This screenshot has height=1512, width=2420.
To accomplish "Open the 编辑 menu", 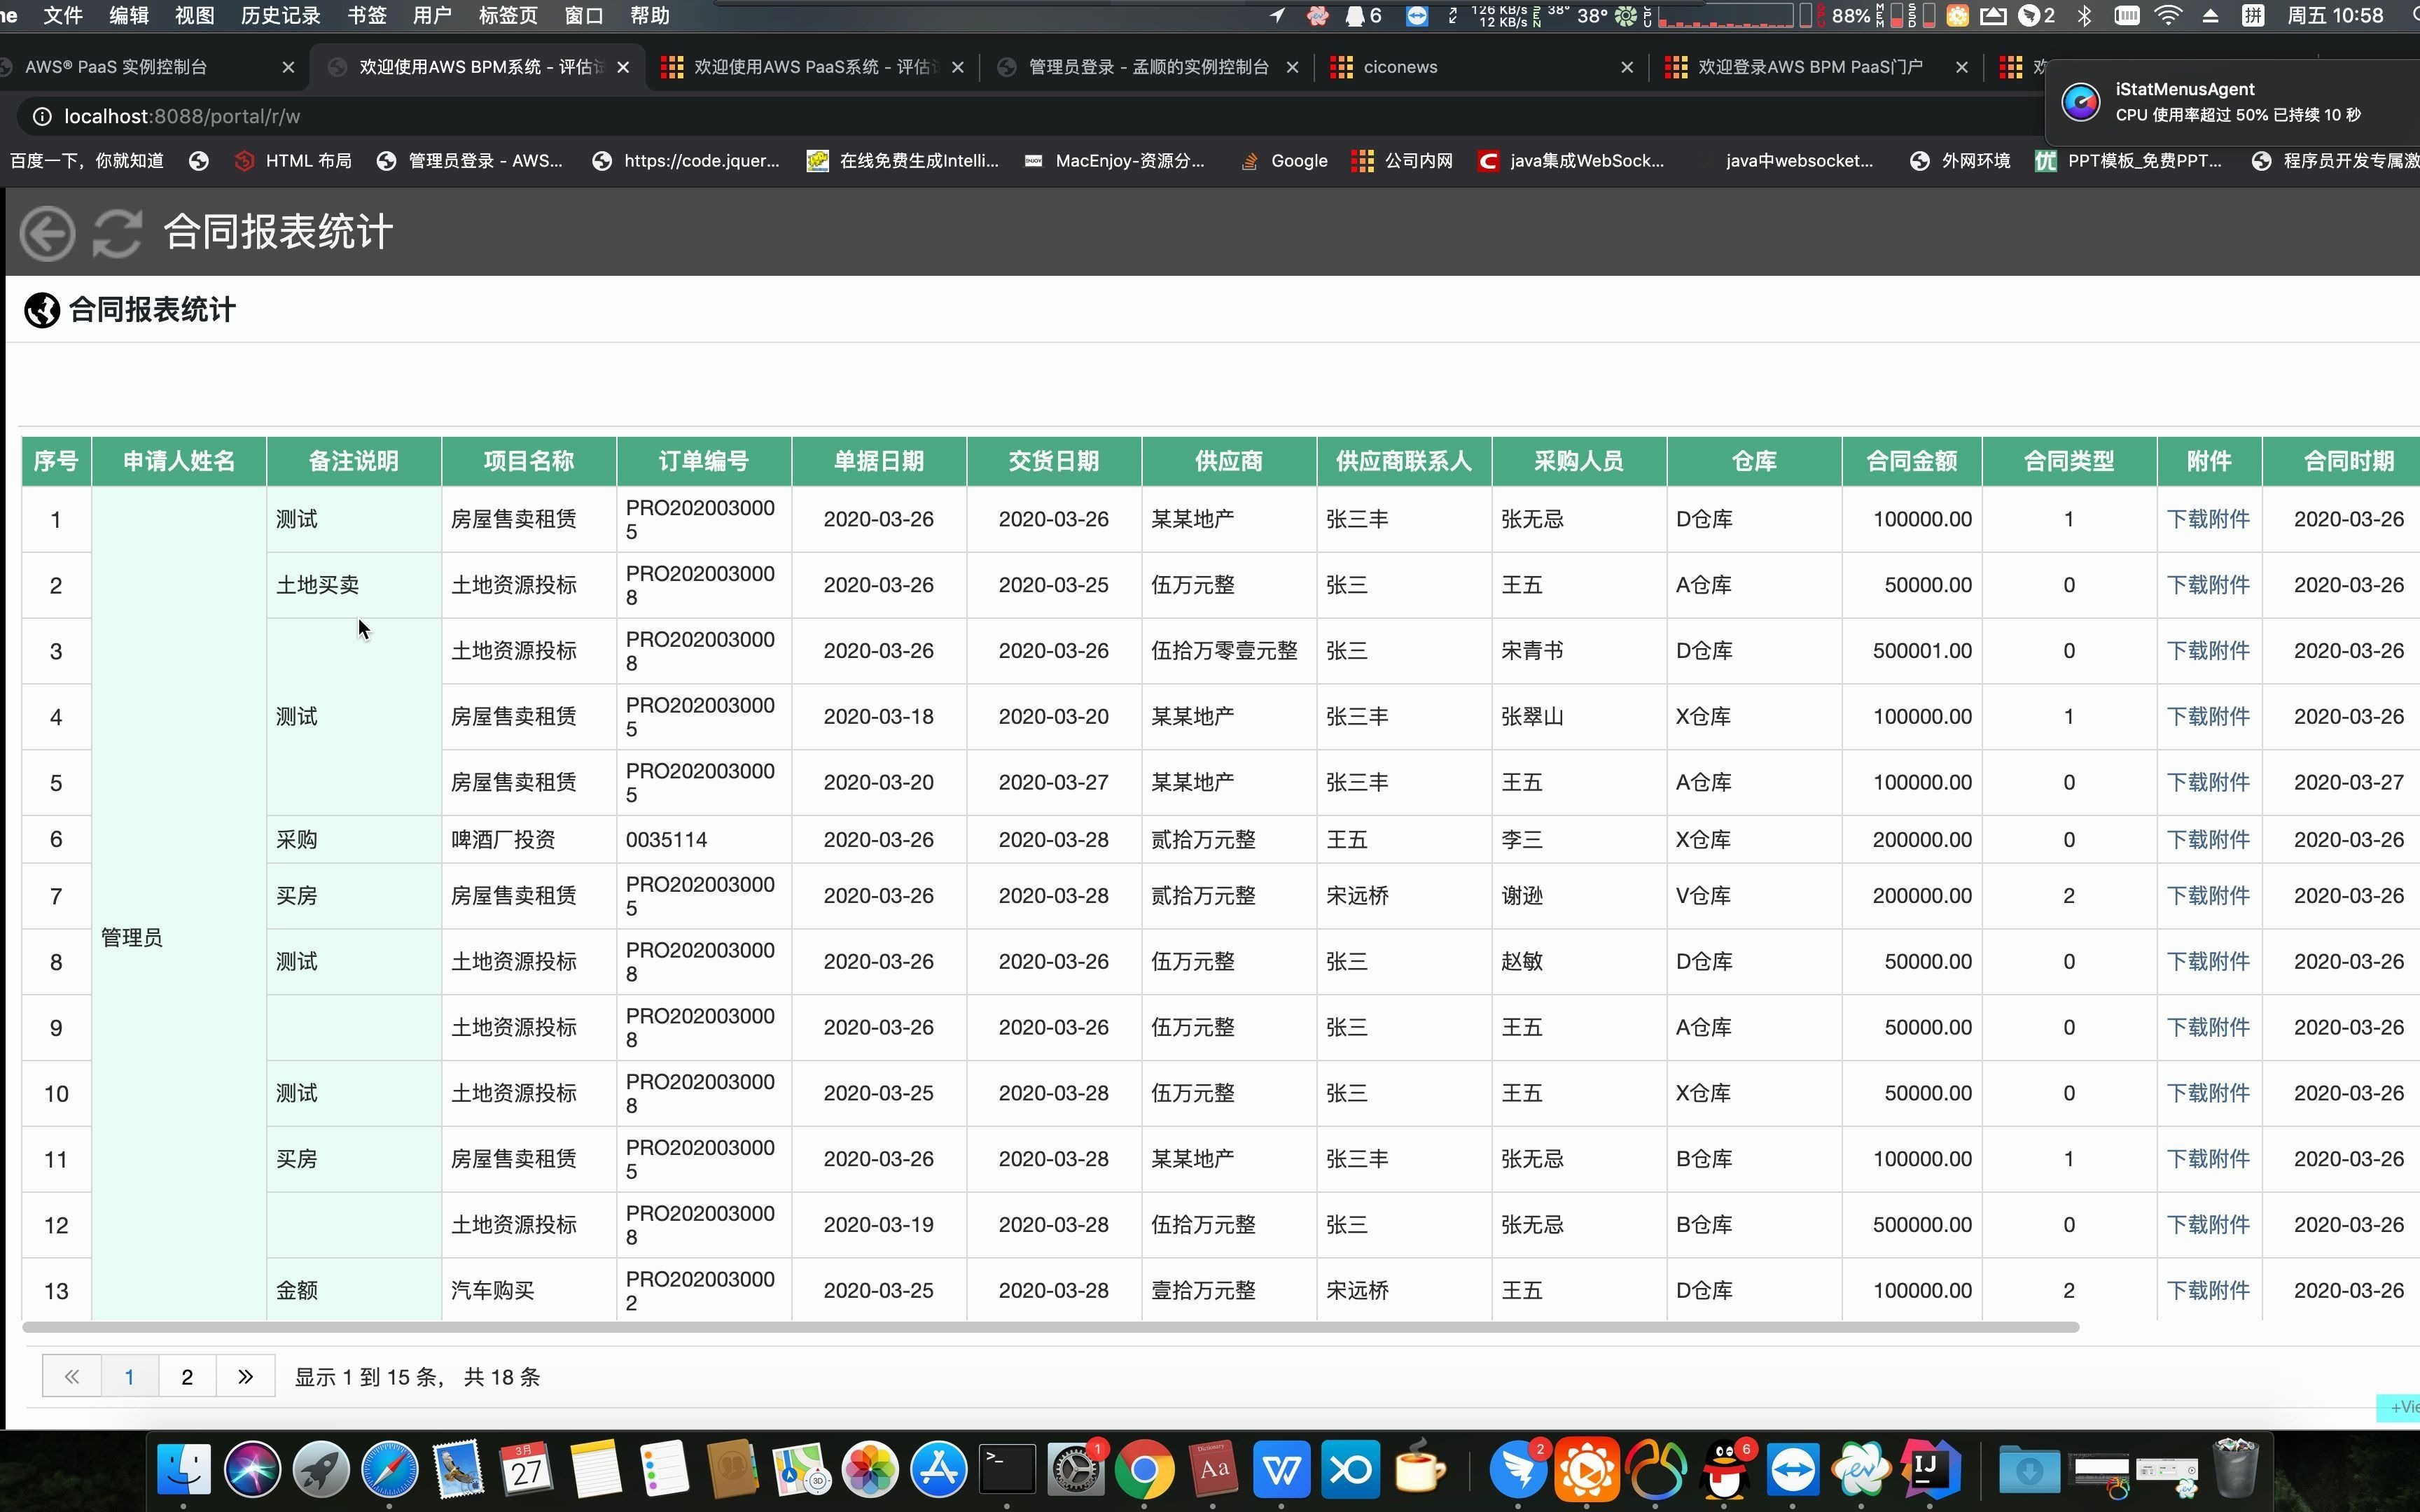I will click(129, 16).
